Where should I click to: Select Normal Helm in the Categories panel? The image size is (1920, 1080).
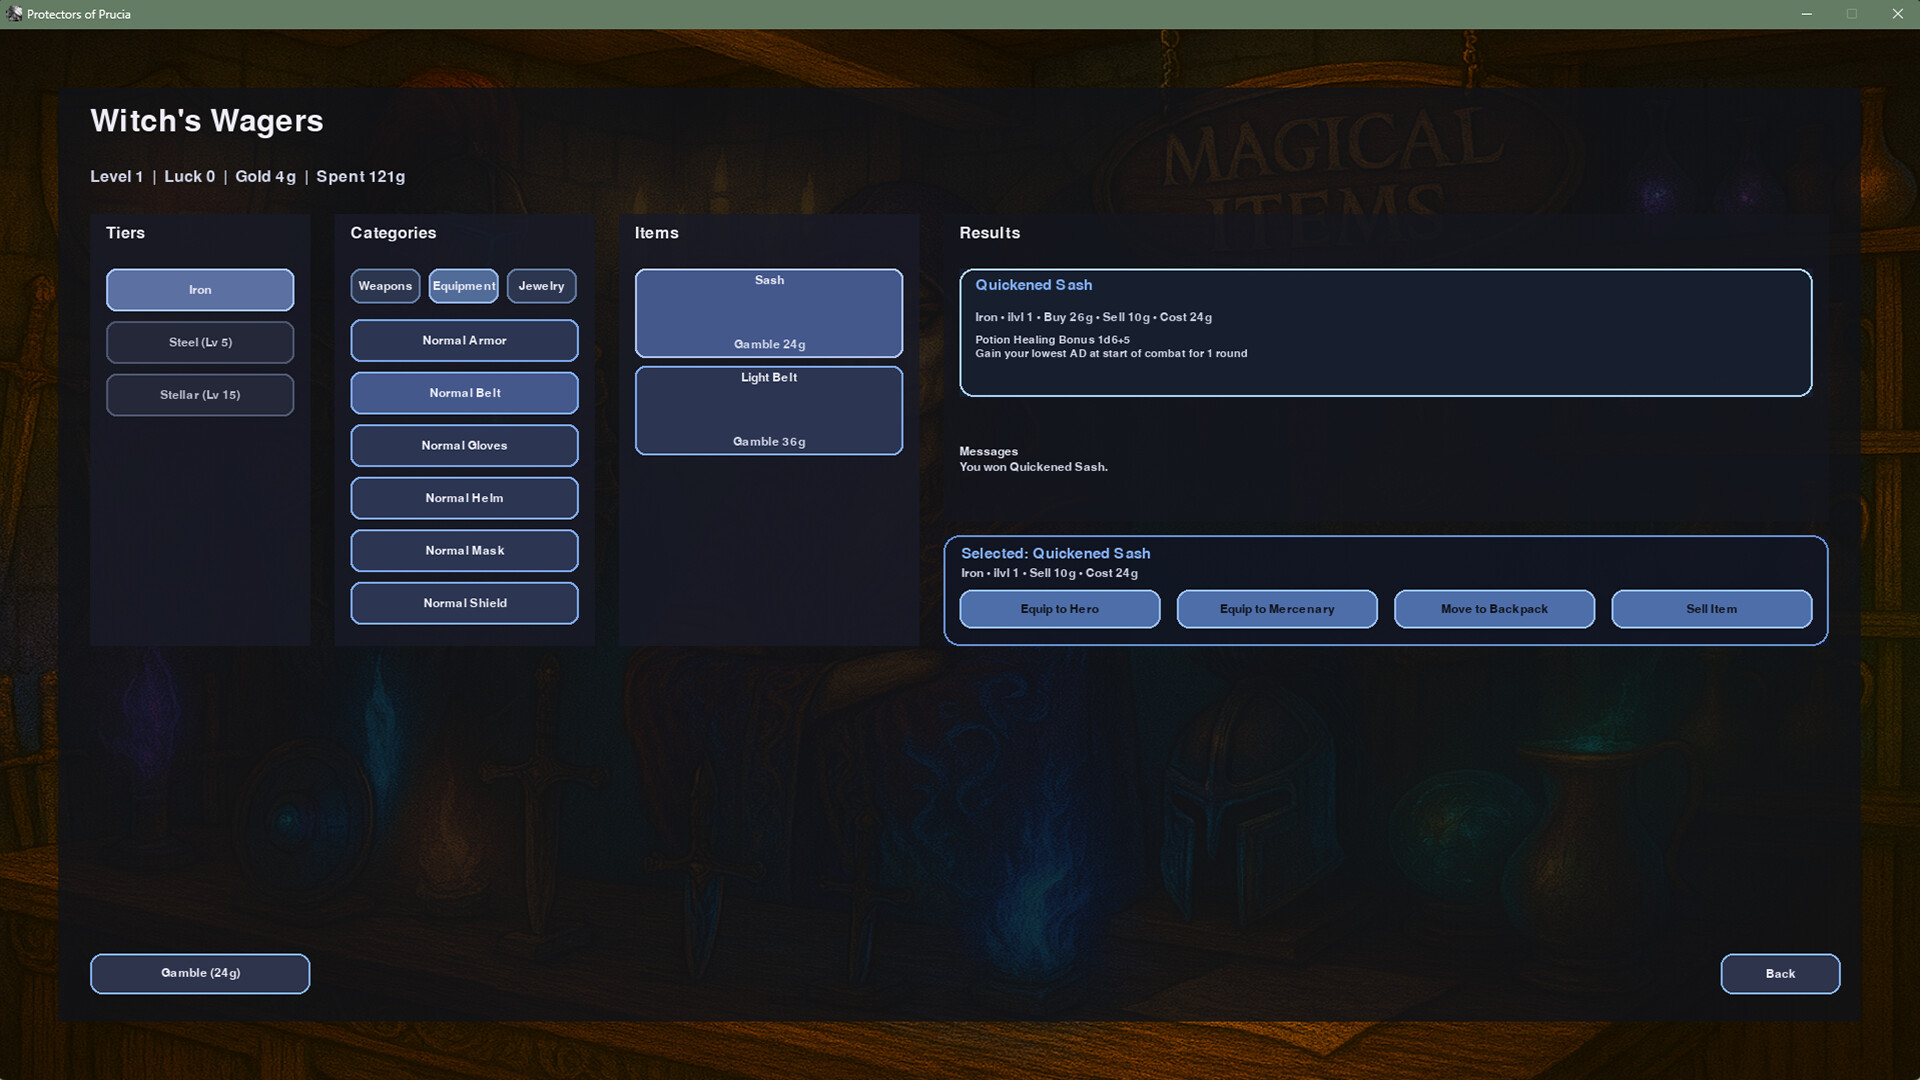(463, 497)
